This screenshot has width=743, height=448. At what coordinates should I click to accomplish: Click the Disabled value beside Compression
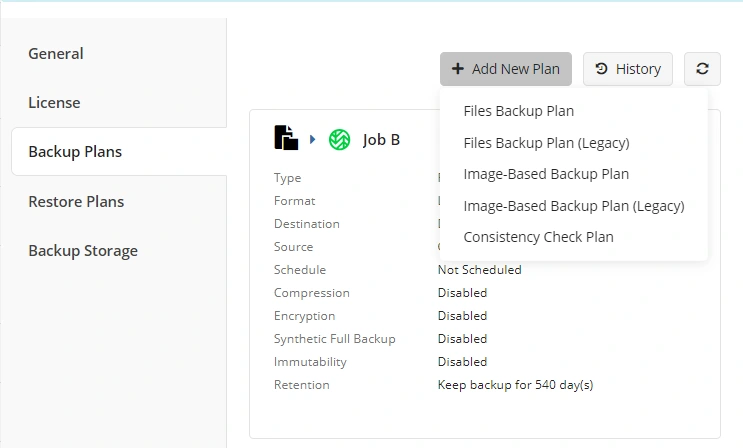click(462, 293)
